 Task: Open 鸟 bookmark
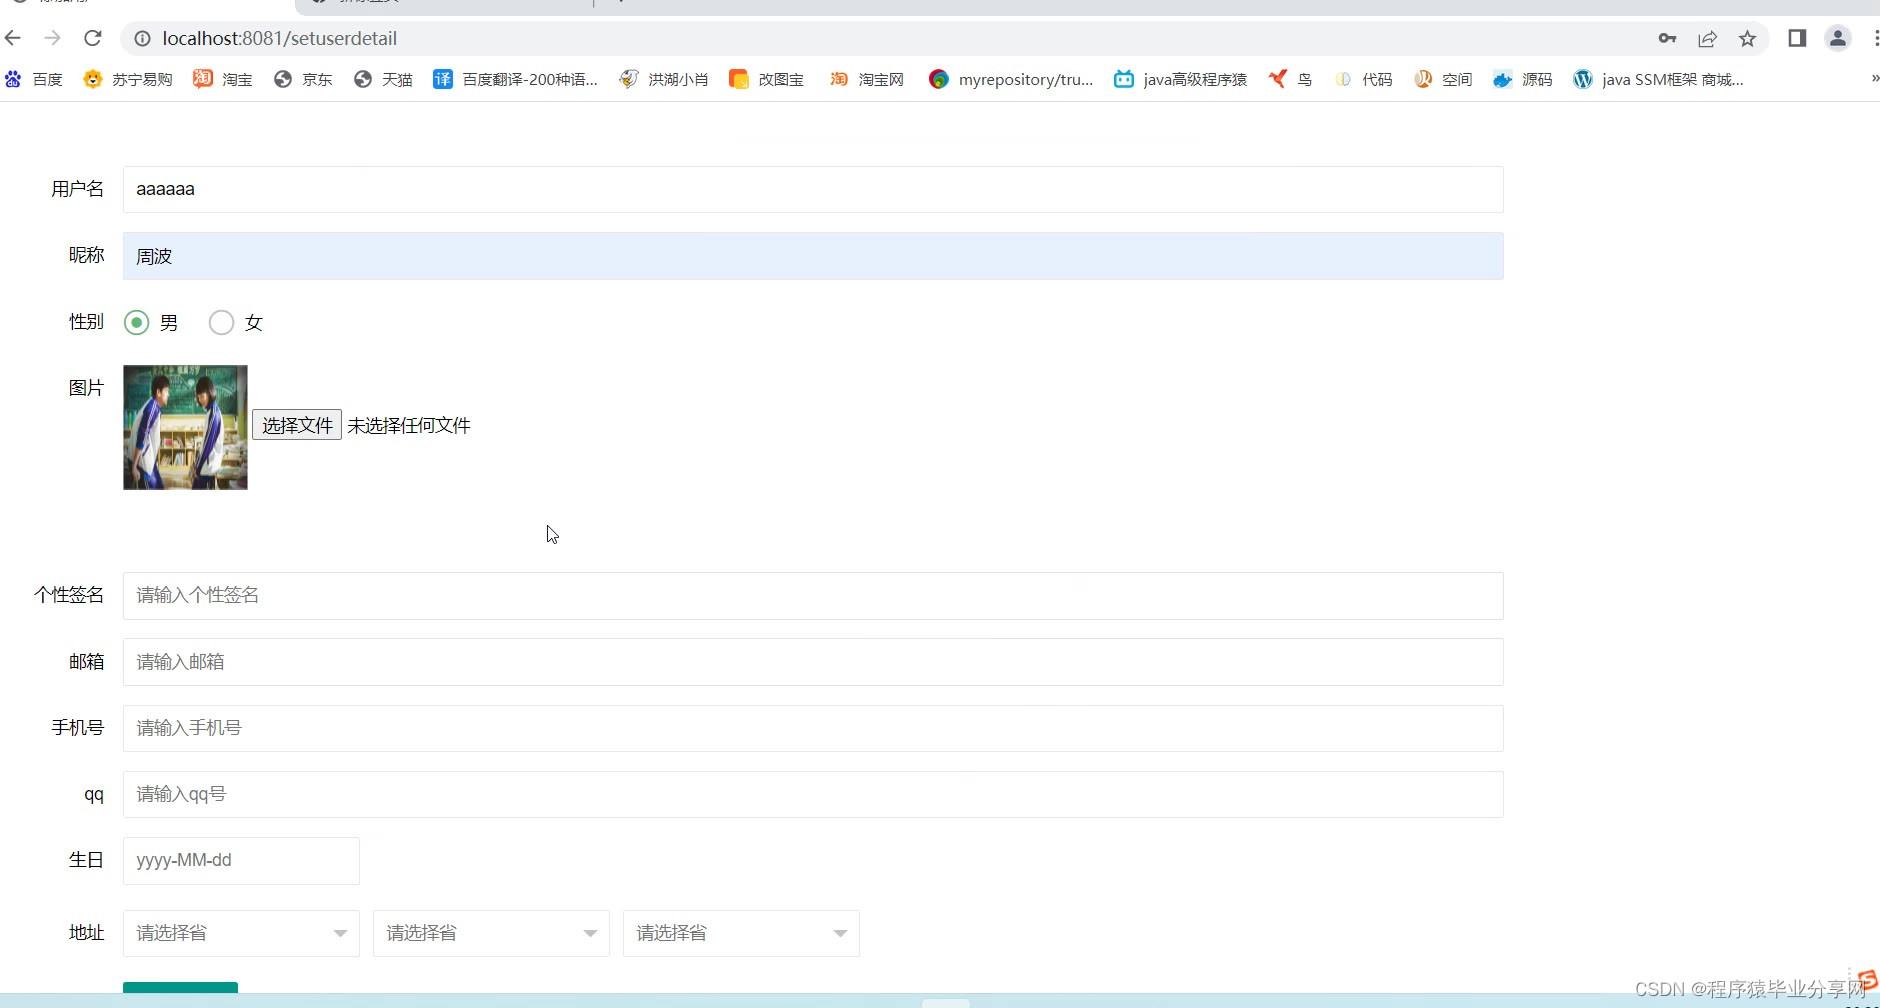1290,79
